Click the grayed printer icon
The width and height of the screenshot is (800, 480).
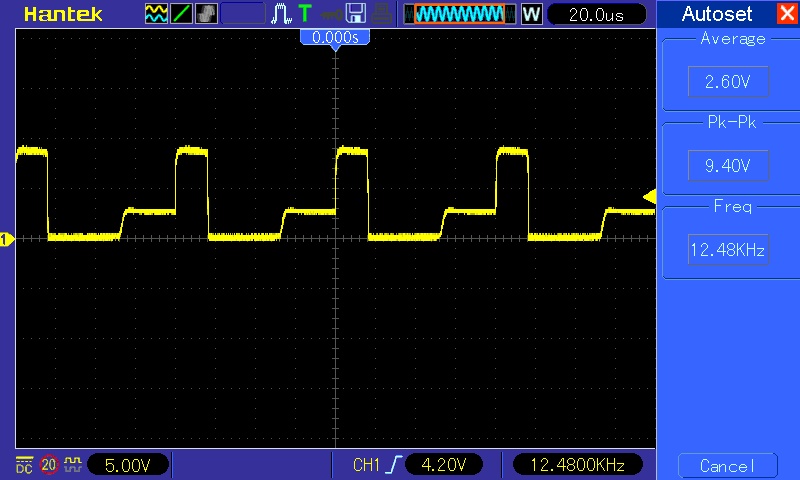point(381,14)
